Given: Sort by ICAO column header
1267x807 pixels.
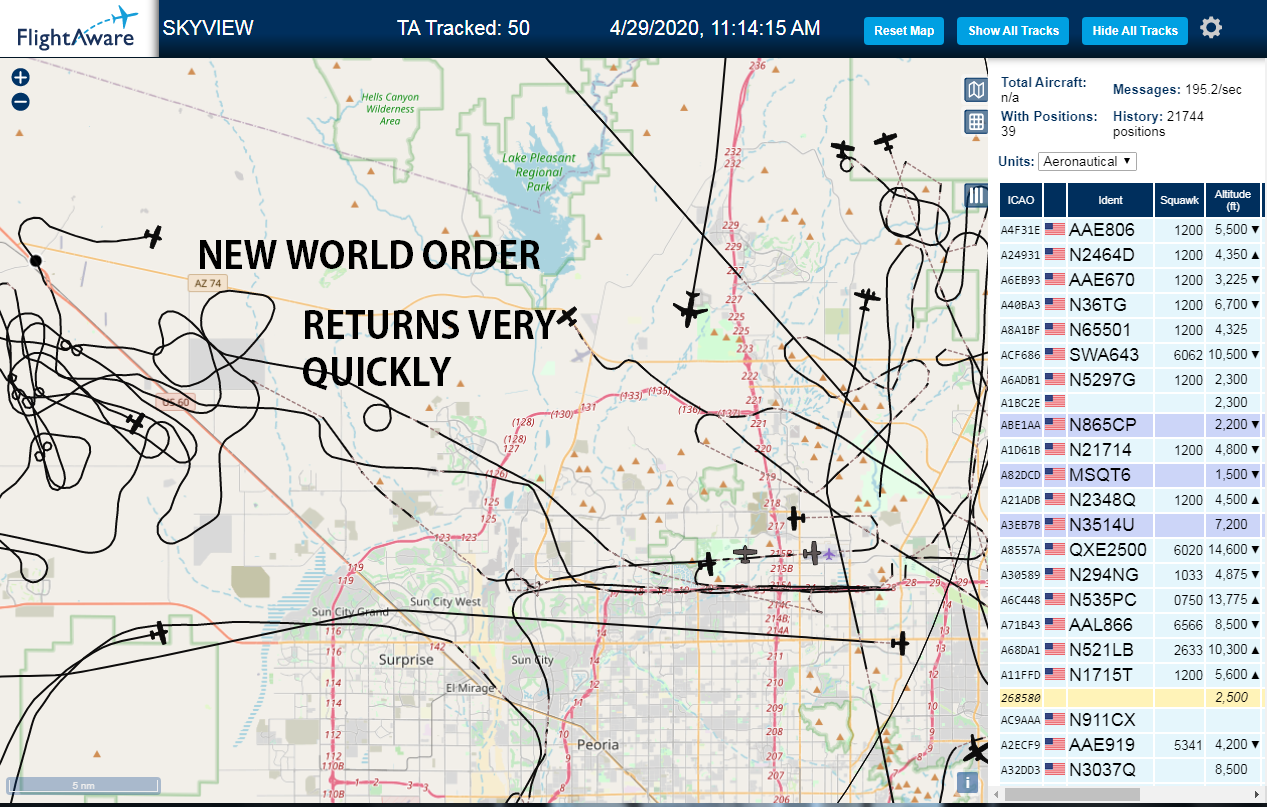Looking at the screenshot, I should point(1021,200).
